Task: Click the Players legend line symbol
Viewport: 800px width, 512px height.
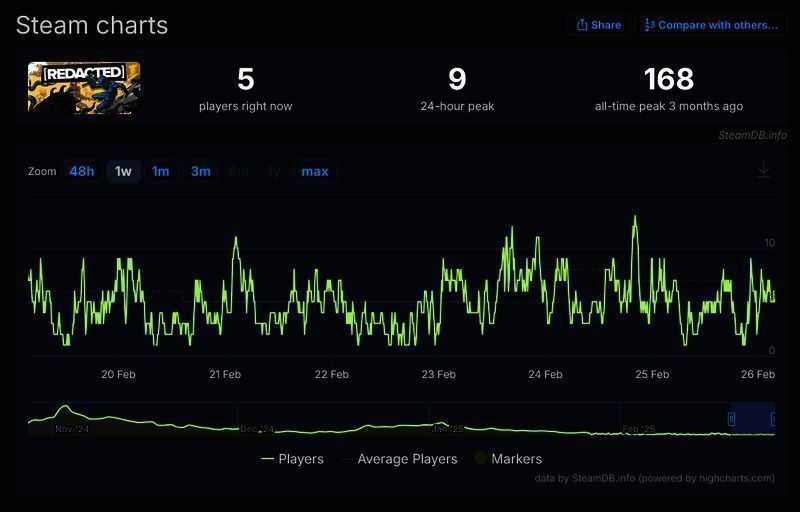Action: (267, 459)
